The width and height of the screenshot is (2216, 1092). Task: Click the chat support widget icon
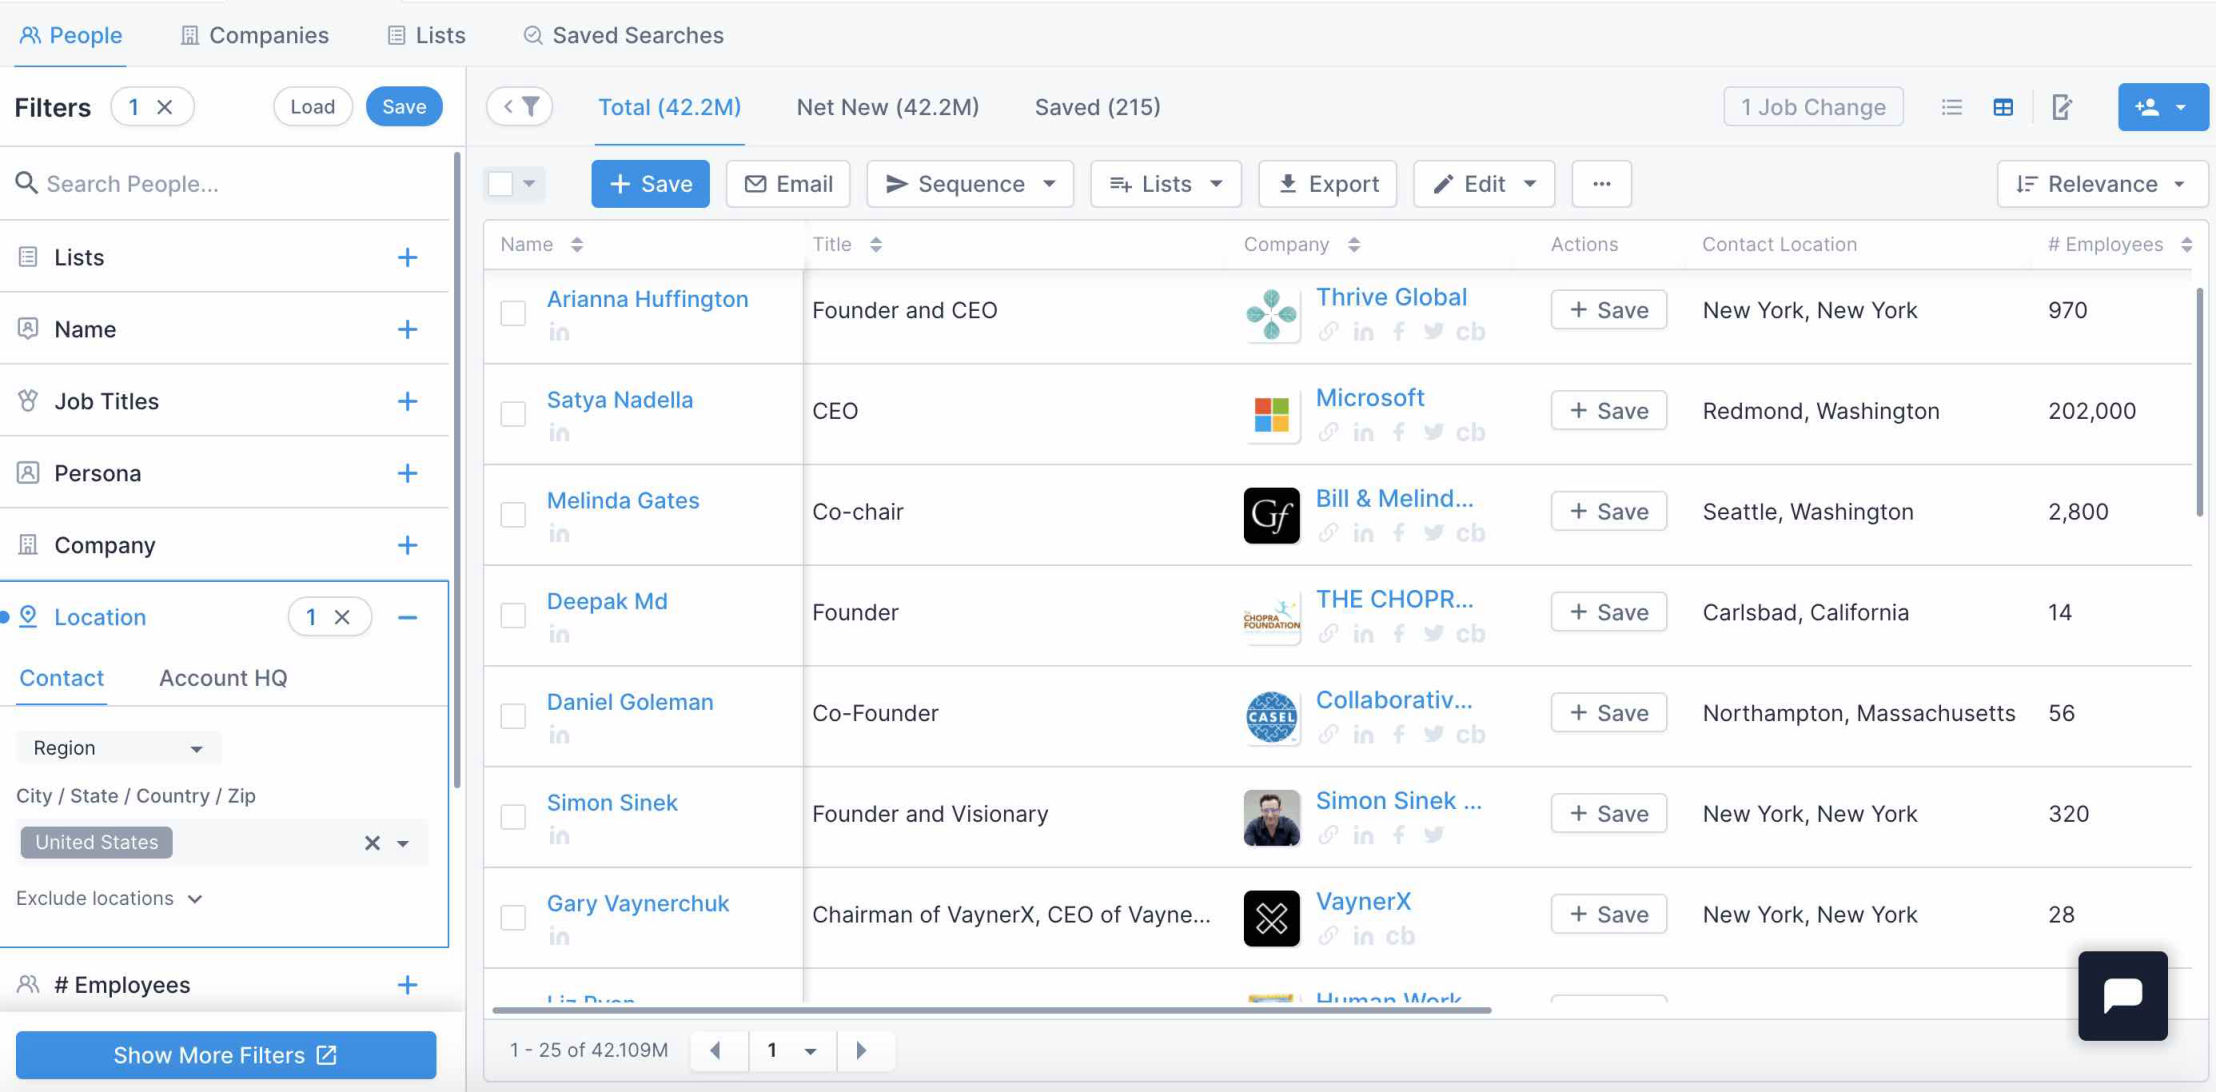[x=2122, y=995]
